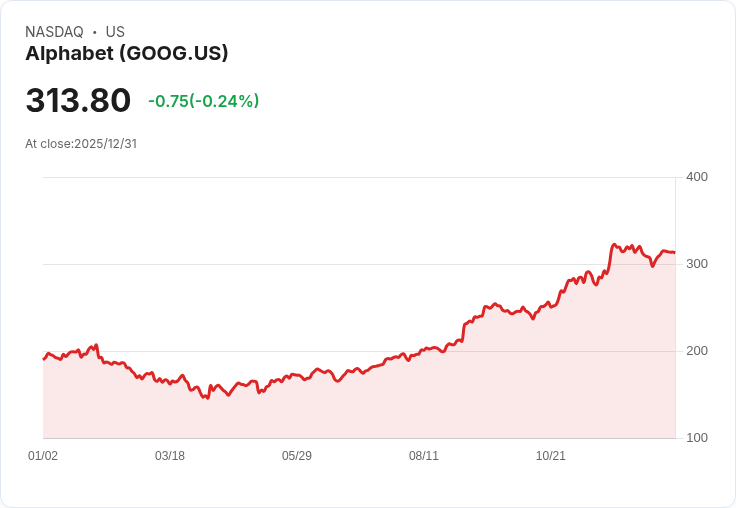This screenshot has width=736, height=508.
Task: Click the 300 y-axis label
Action: pyautogui.click(x=696, y=264)
